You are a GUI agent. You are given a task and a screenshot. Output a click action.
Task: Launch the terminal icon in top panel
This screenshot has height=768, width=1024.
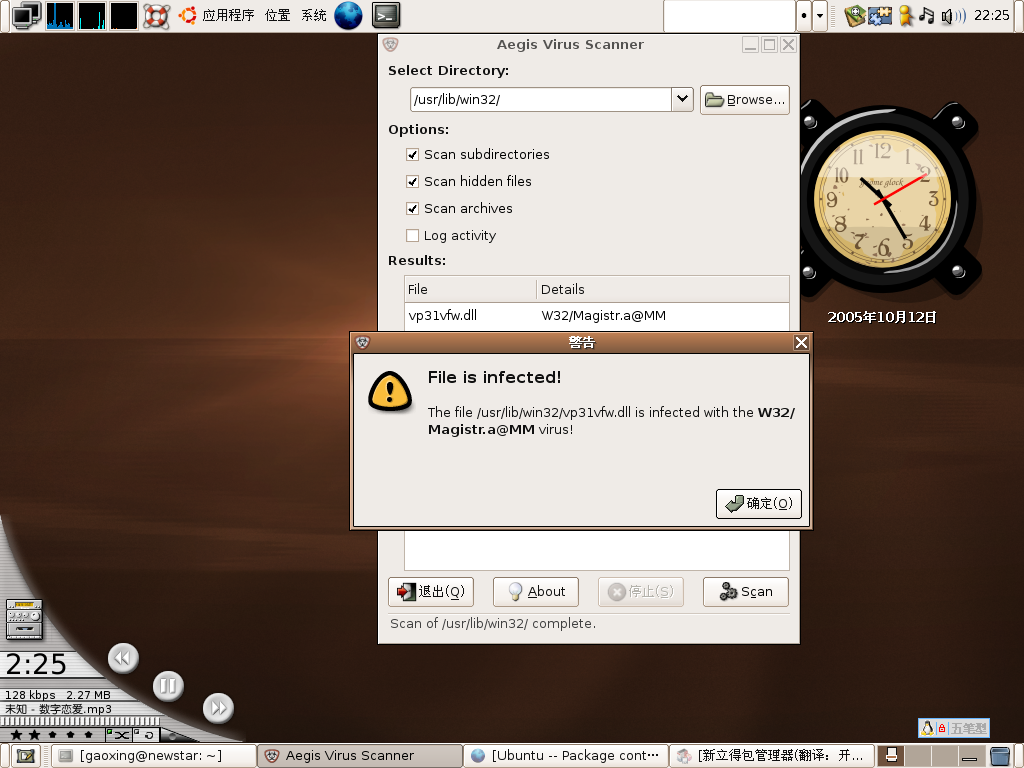[386, 16]
